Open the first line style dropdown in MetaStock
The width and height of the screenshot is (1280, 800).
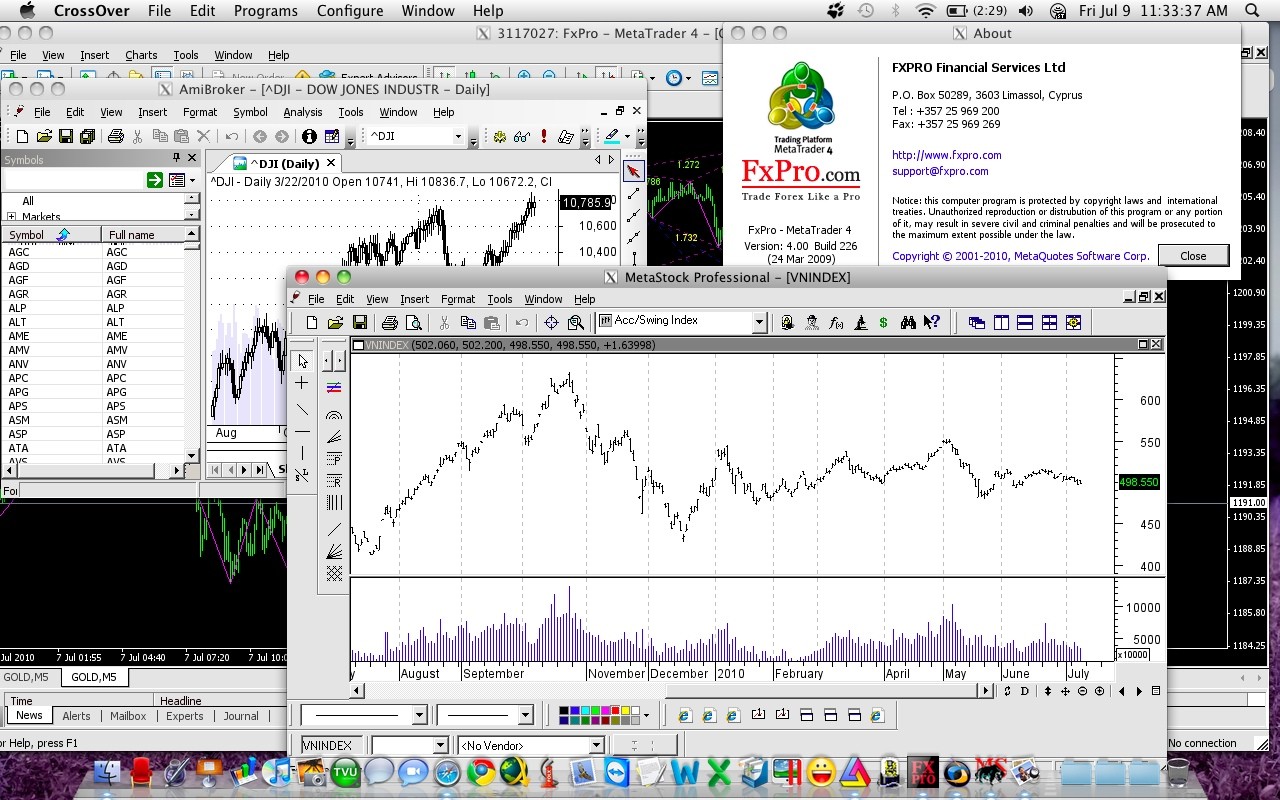pos(419,715)
